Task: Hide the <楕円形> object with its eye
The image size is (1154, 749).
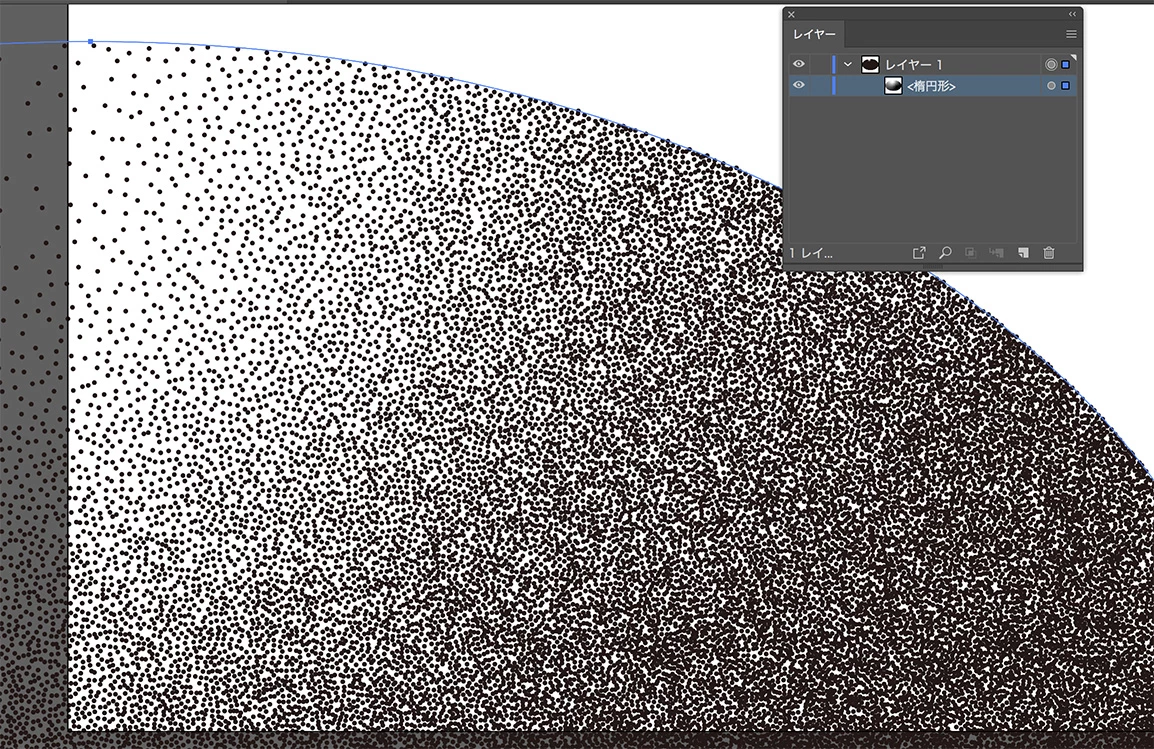Action: (x=799, y=85)
